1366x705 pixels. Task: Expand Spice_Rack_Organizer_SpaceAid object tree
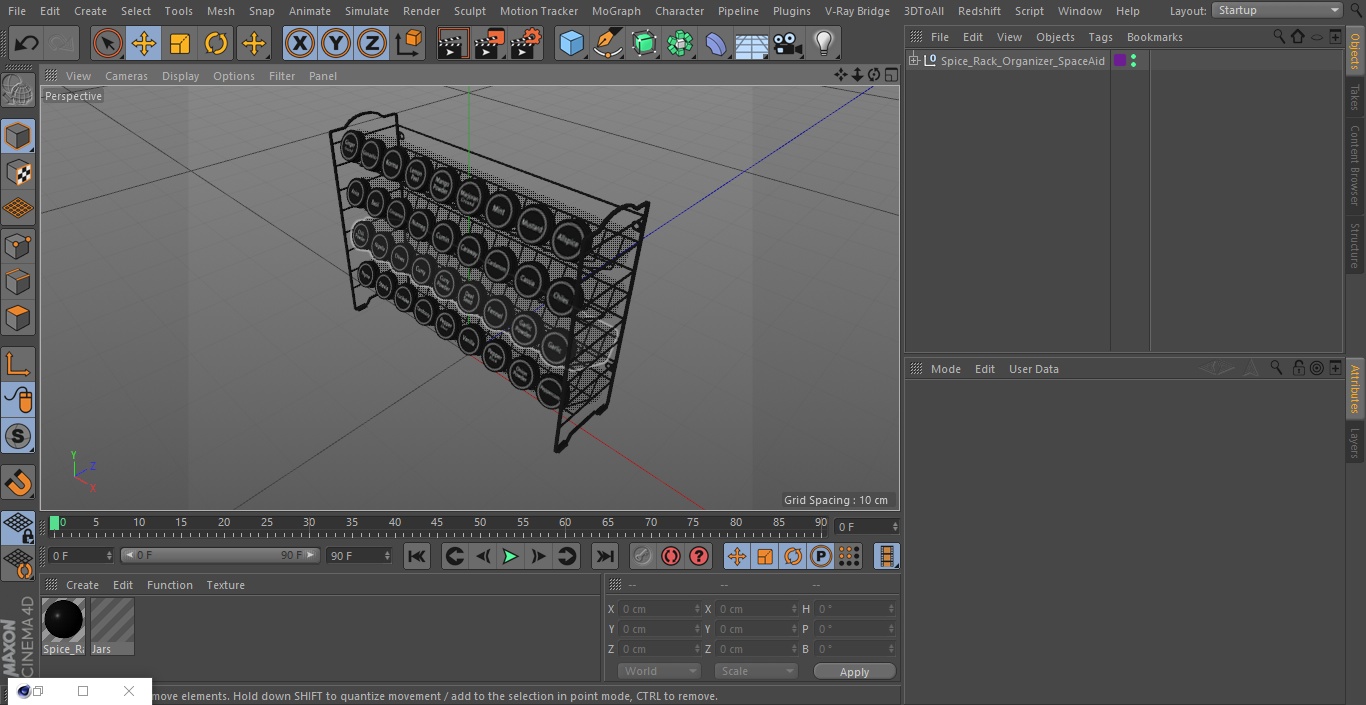(914, 61)
